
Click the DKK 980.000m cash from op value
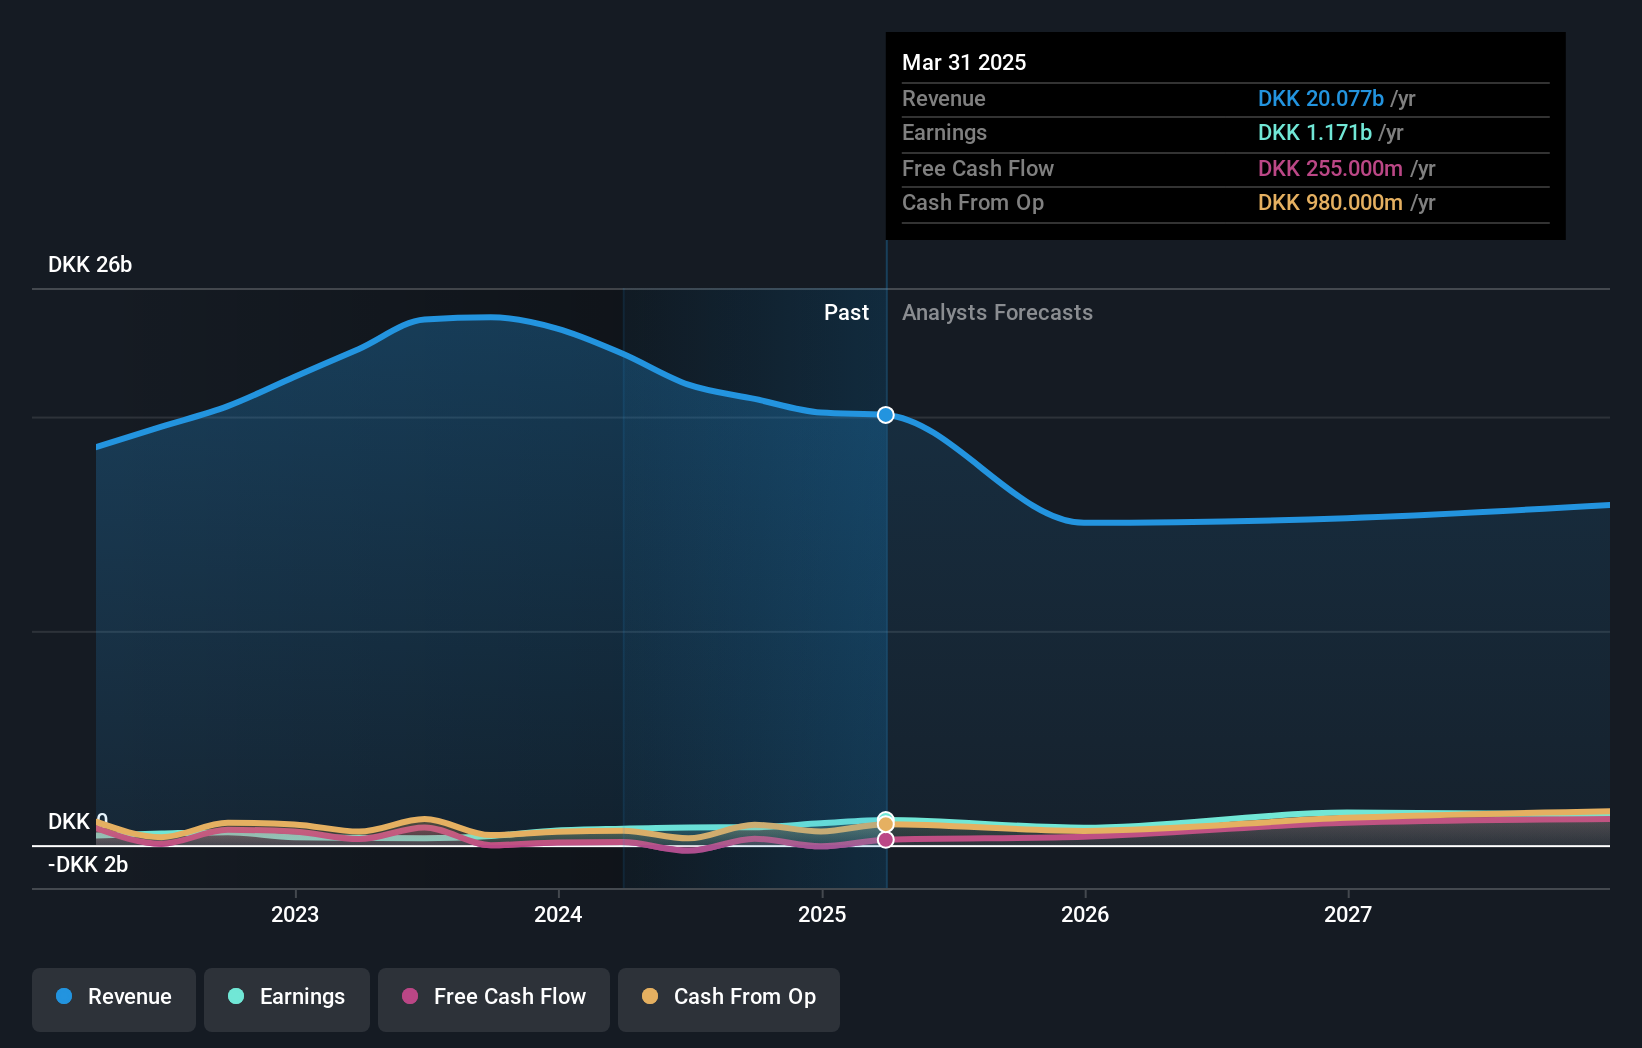tap(1330, 202)
